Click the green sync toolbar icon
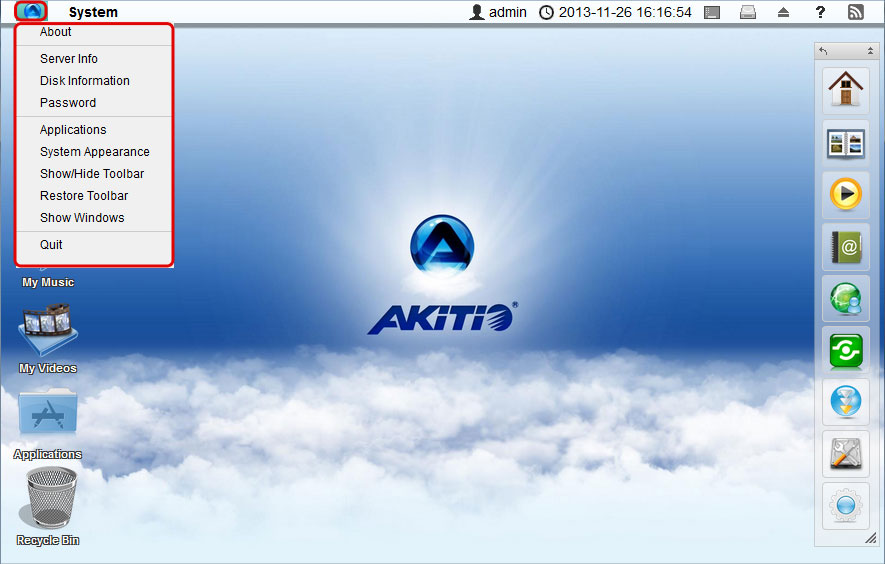The image size is (885, 564). coord(845,351)
